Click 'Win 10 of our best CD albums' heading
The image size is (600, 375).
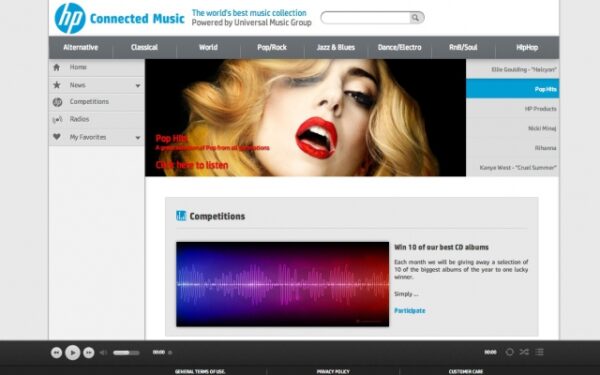pyautogui.click(x=441, y=247)
